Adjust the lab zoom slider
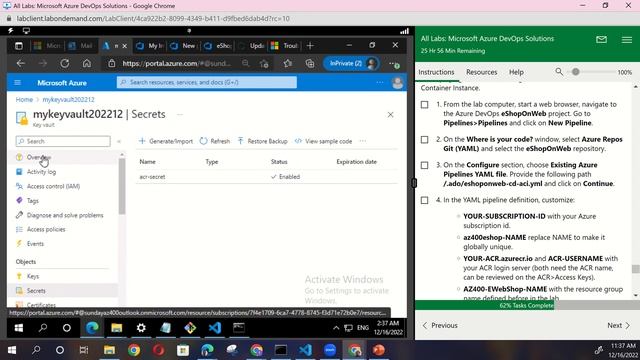Image resolution: width=640 pixels, height=360 pixels. tap(576, 72)
